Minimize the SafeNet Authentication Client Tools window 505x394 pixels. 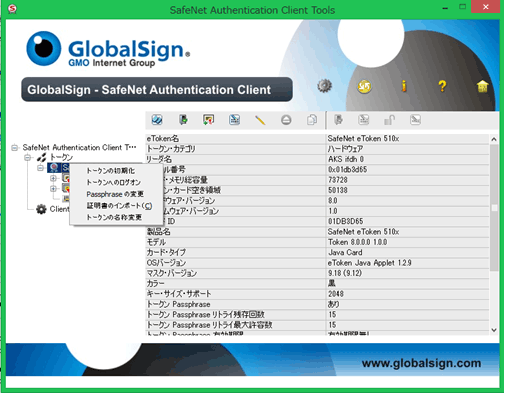click(x=445, y=7)
